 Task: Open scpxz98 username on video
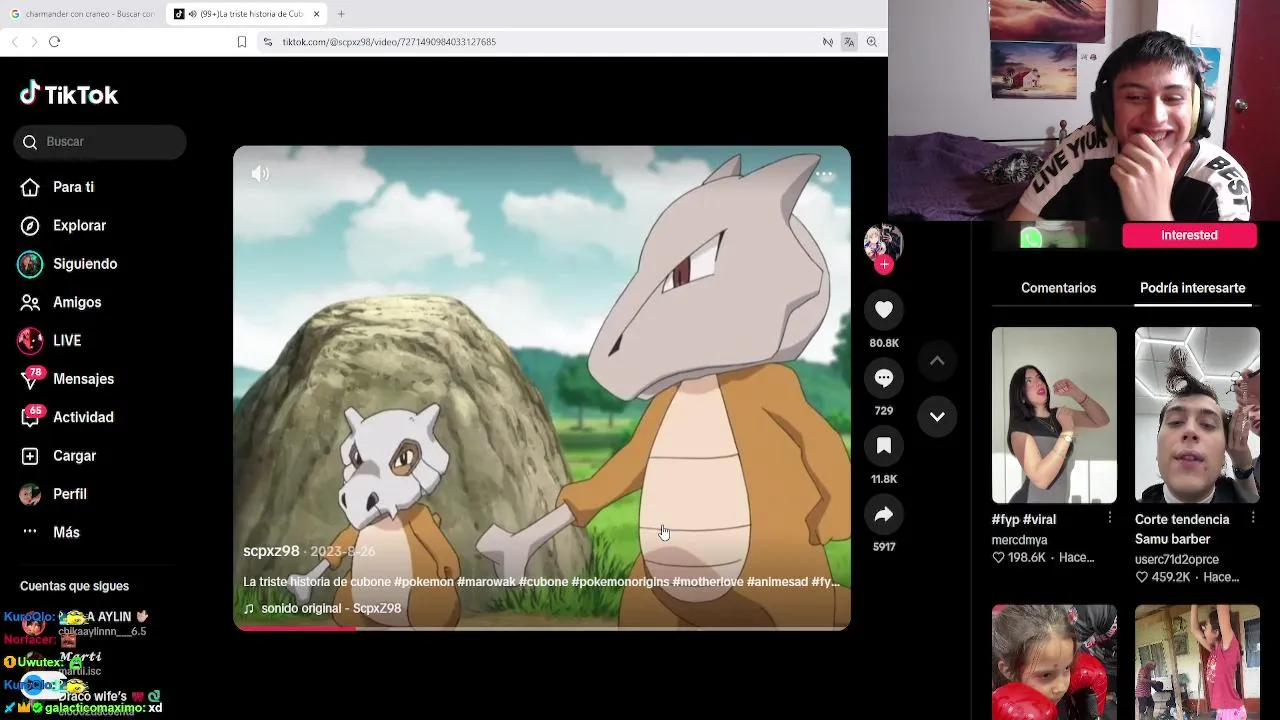271,551
